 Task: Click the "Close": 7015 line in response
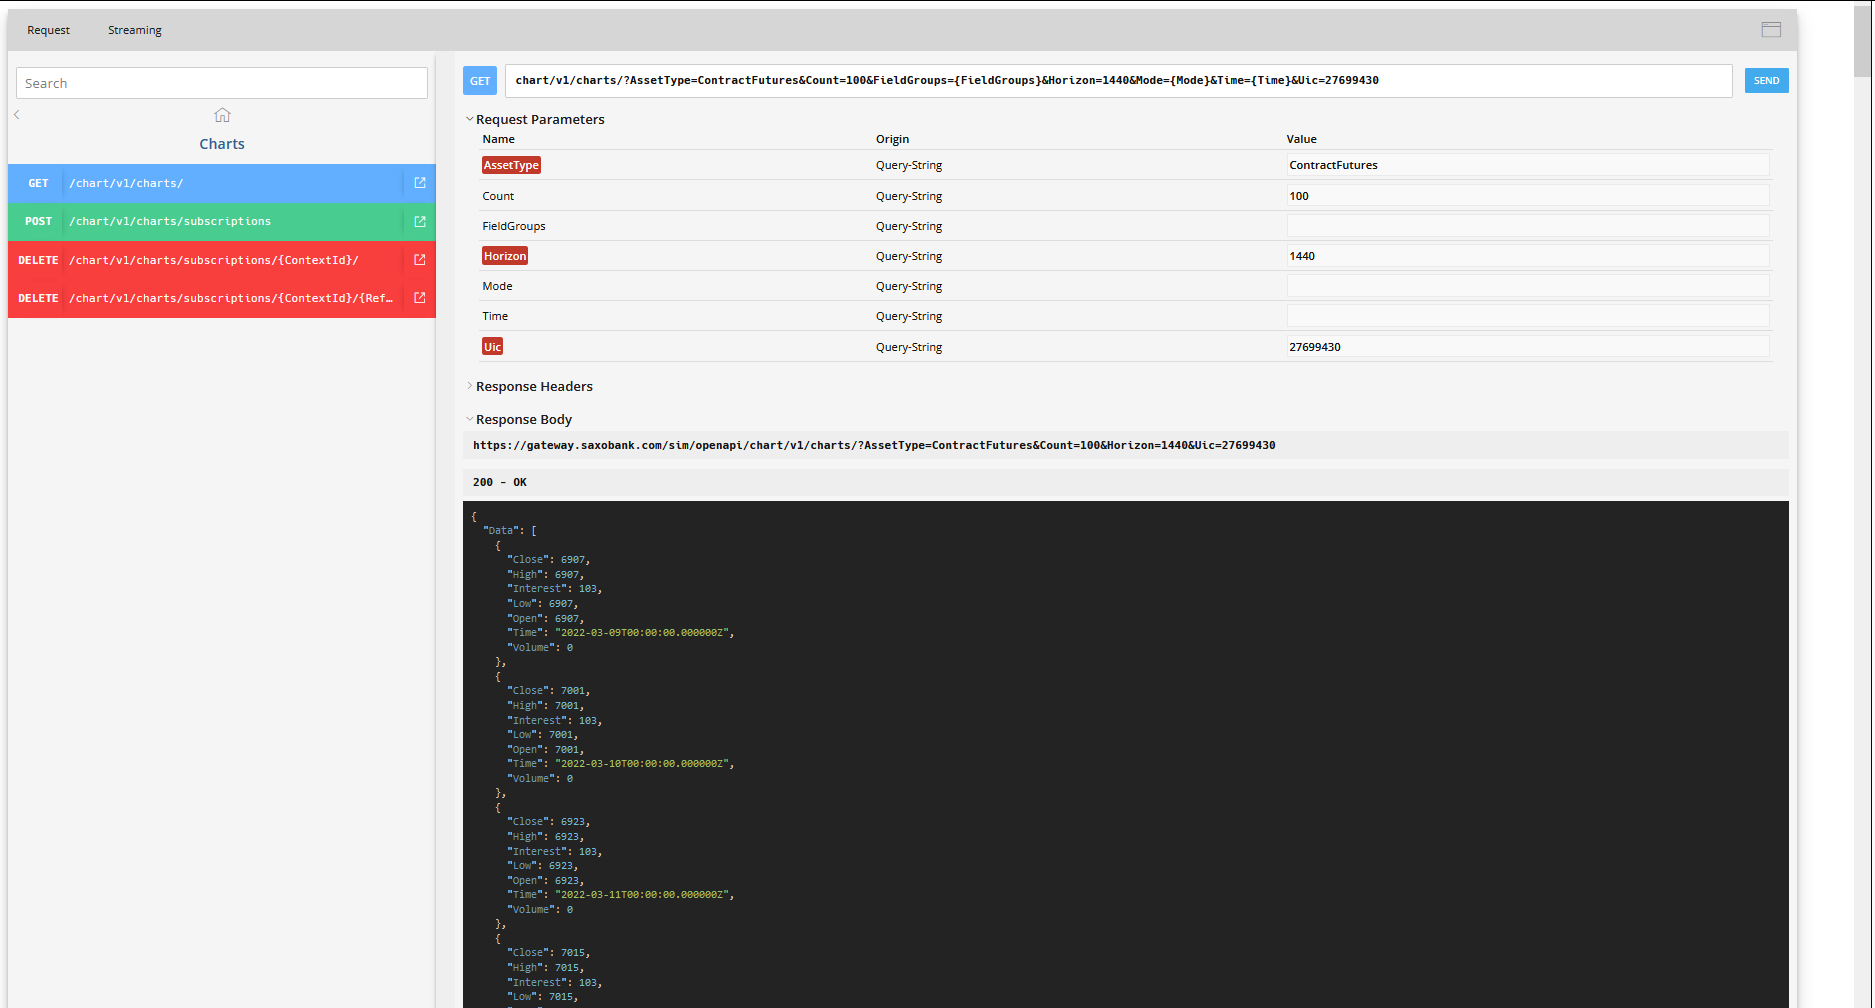(548, 953)
